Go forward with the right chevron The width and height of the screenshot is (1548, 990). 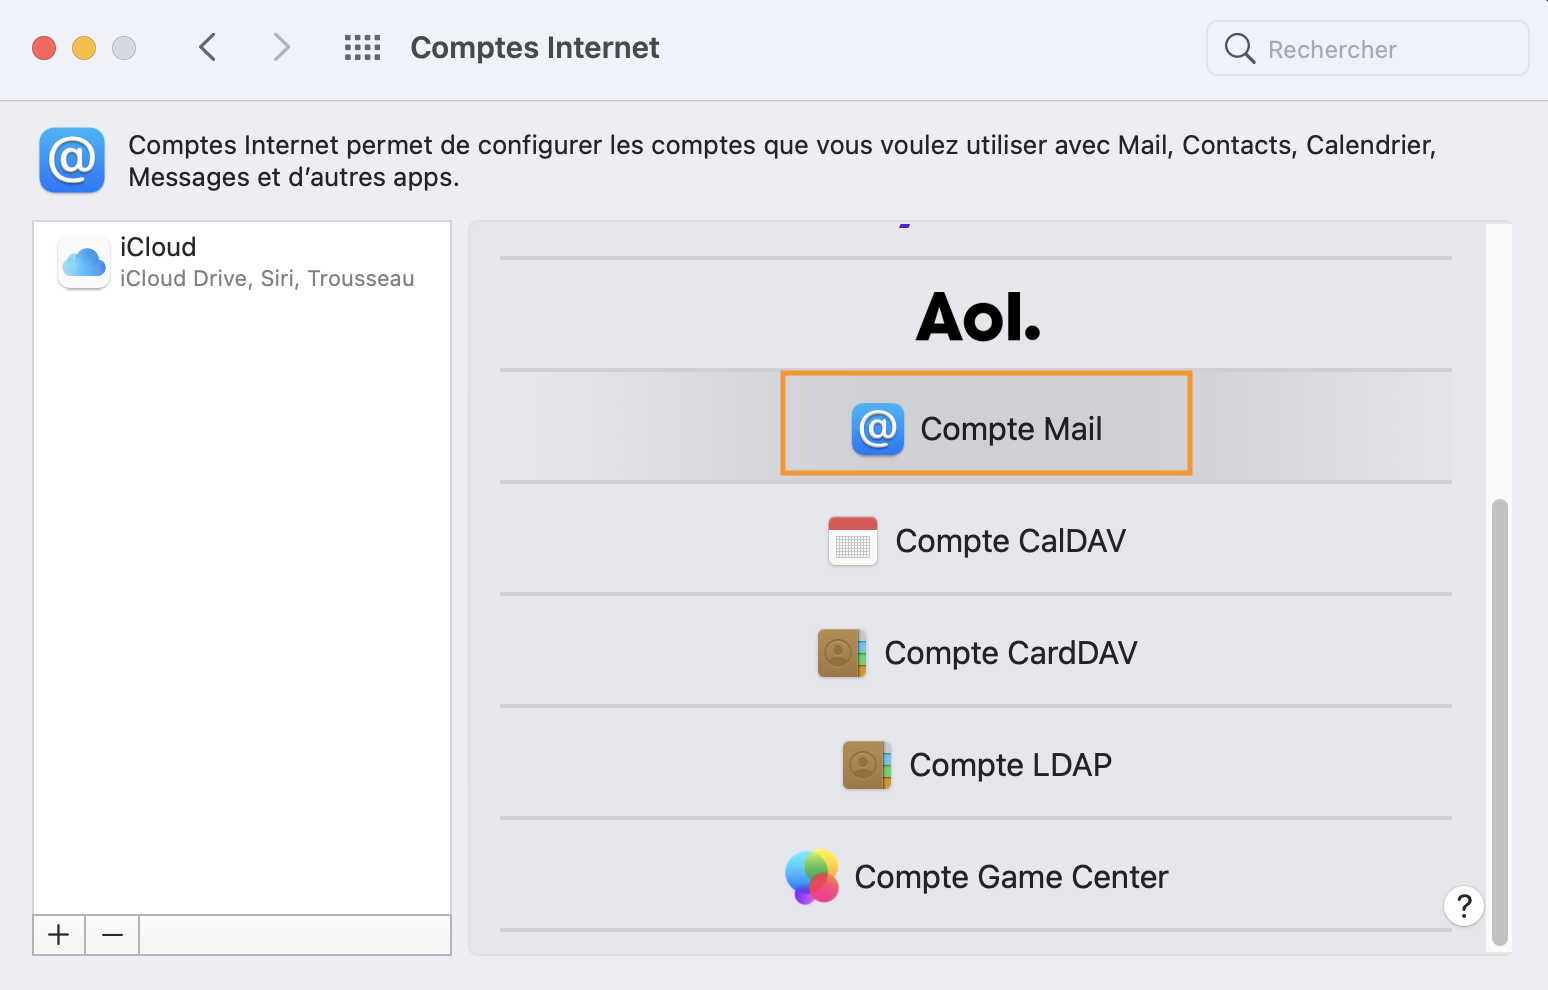282,47
